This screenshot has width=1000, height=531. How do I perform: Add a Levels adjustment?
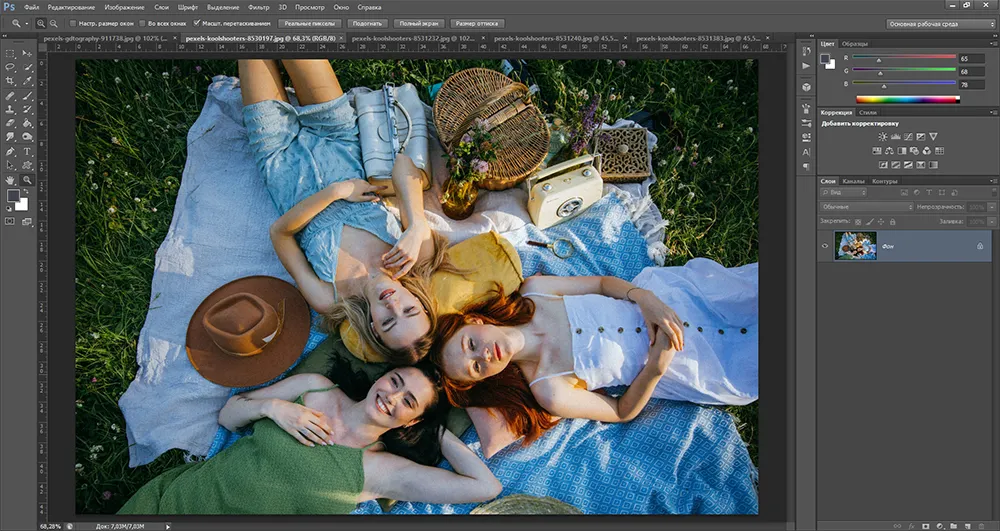(x=895, y=136)
